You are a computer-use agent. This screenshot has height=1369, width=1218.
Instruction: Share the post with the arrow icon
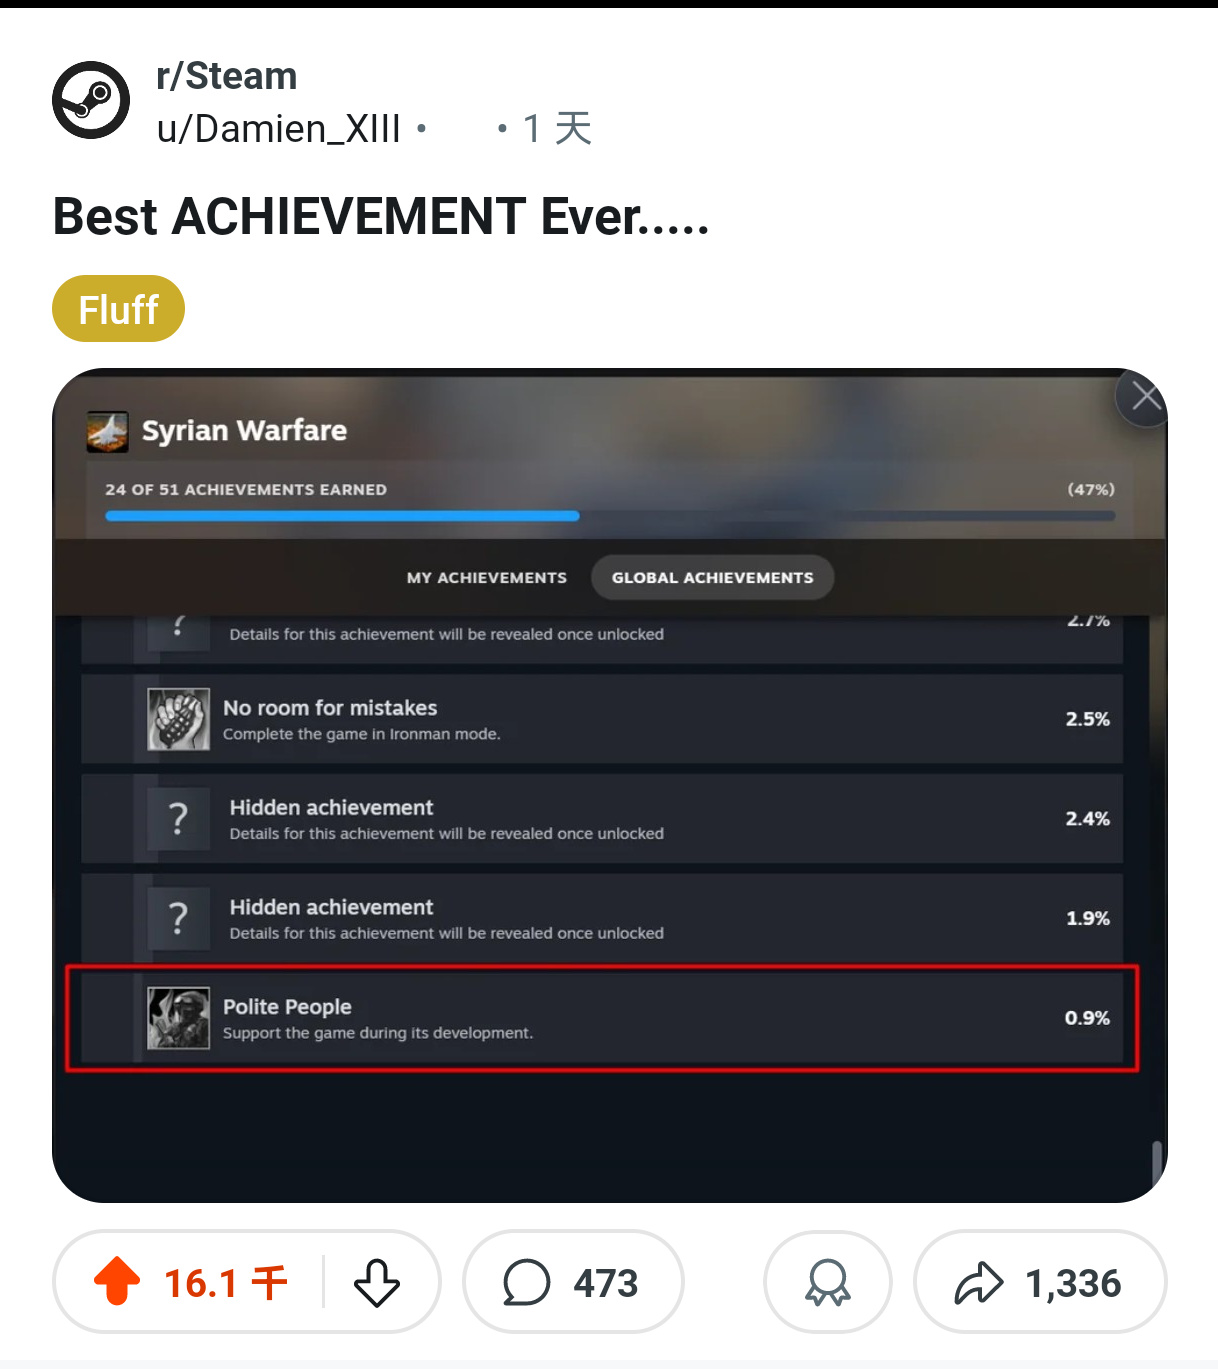979,1282
